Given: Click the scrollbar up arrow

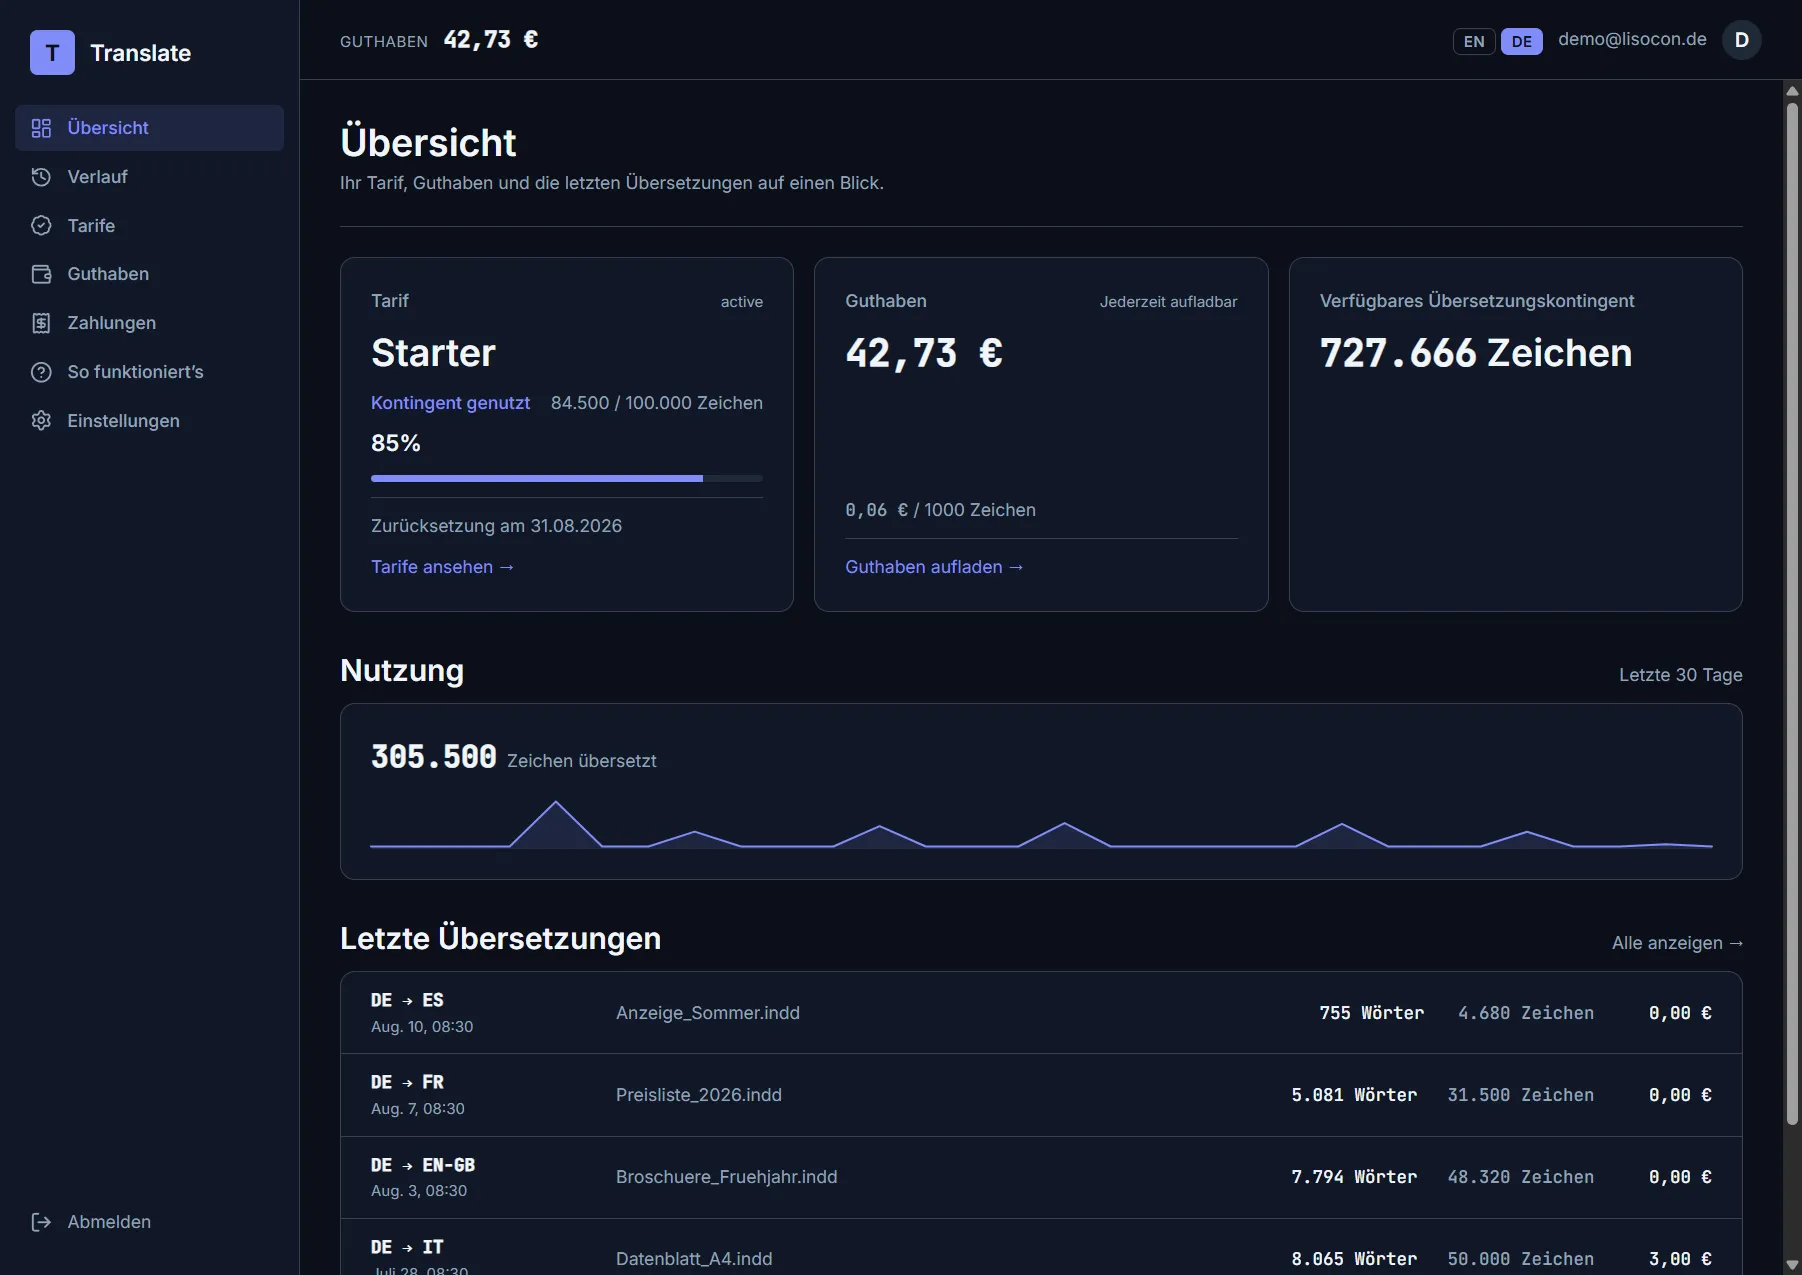Looking at the screenshot, I should click(1792, 91).
